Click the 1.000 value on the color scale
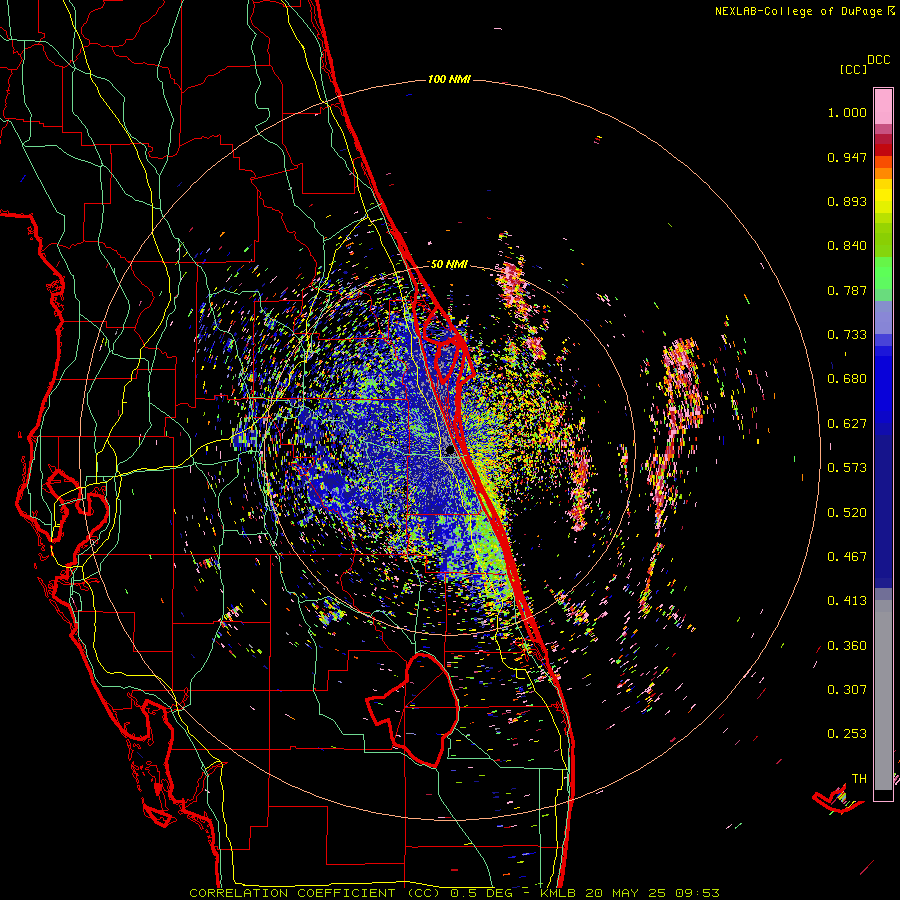The image size is (900, 900). pyautogui.click(x=847, y=112)
